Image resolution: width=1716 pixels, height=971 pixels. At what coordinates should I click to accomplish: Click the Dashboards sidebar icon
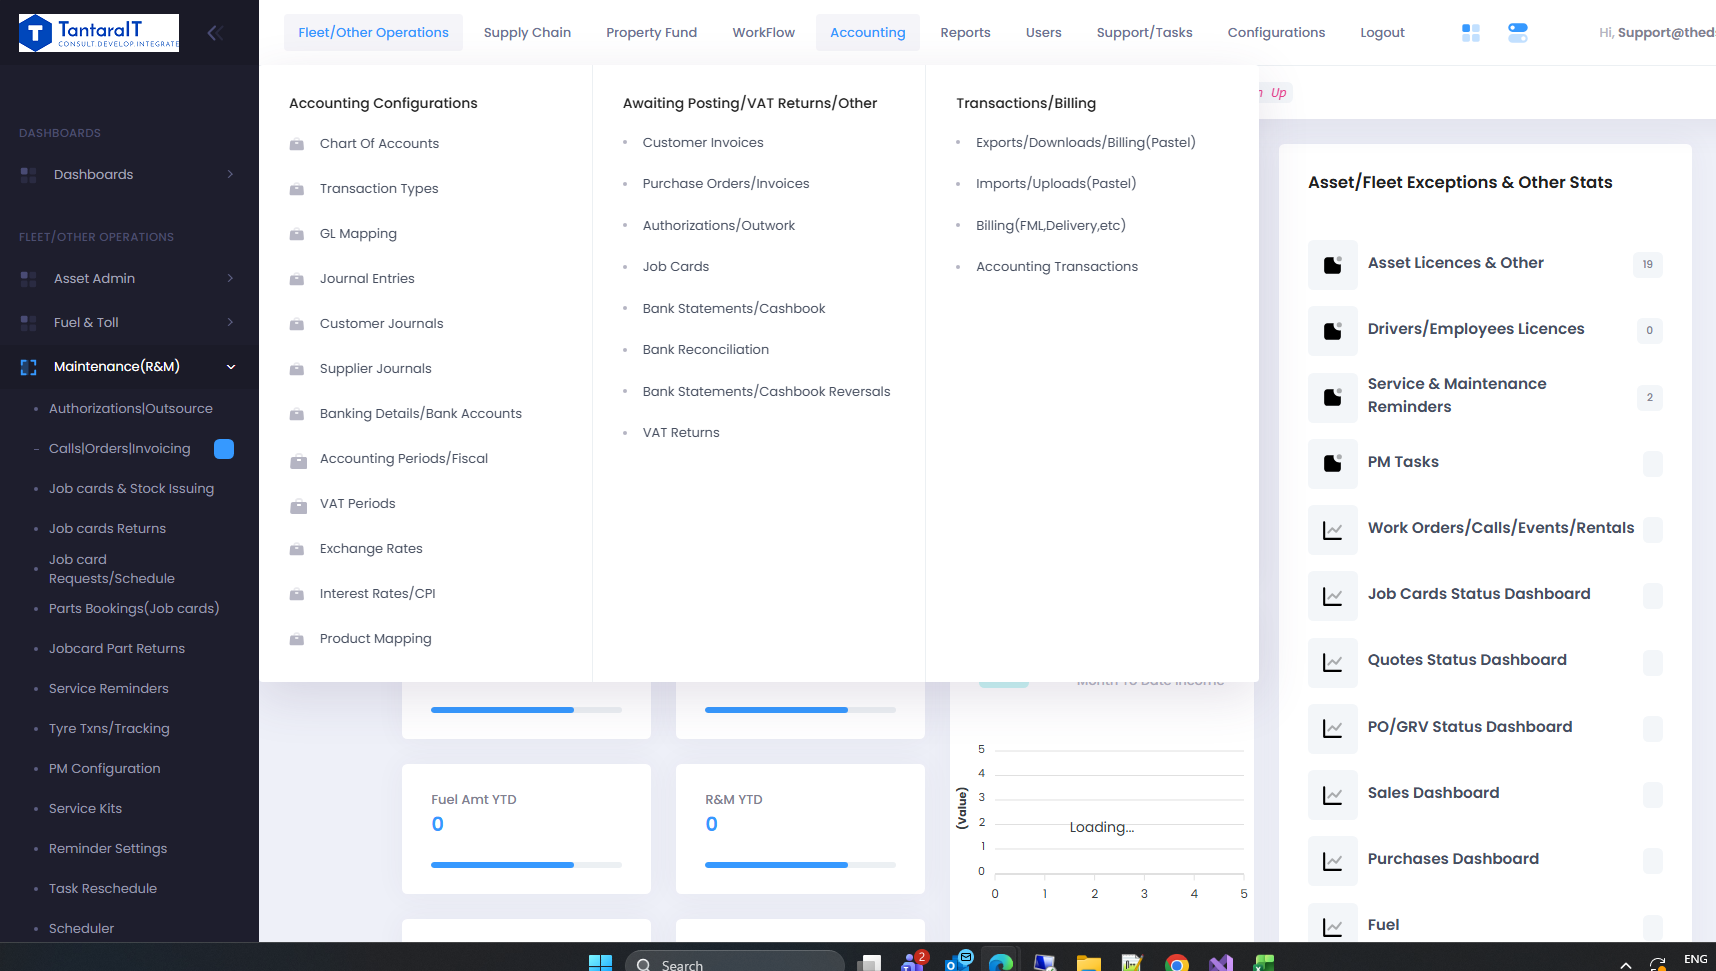coord(28,175)
